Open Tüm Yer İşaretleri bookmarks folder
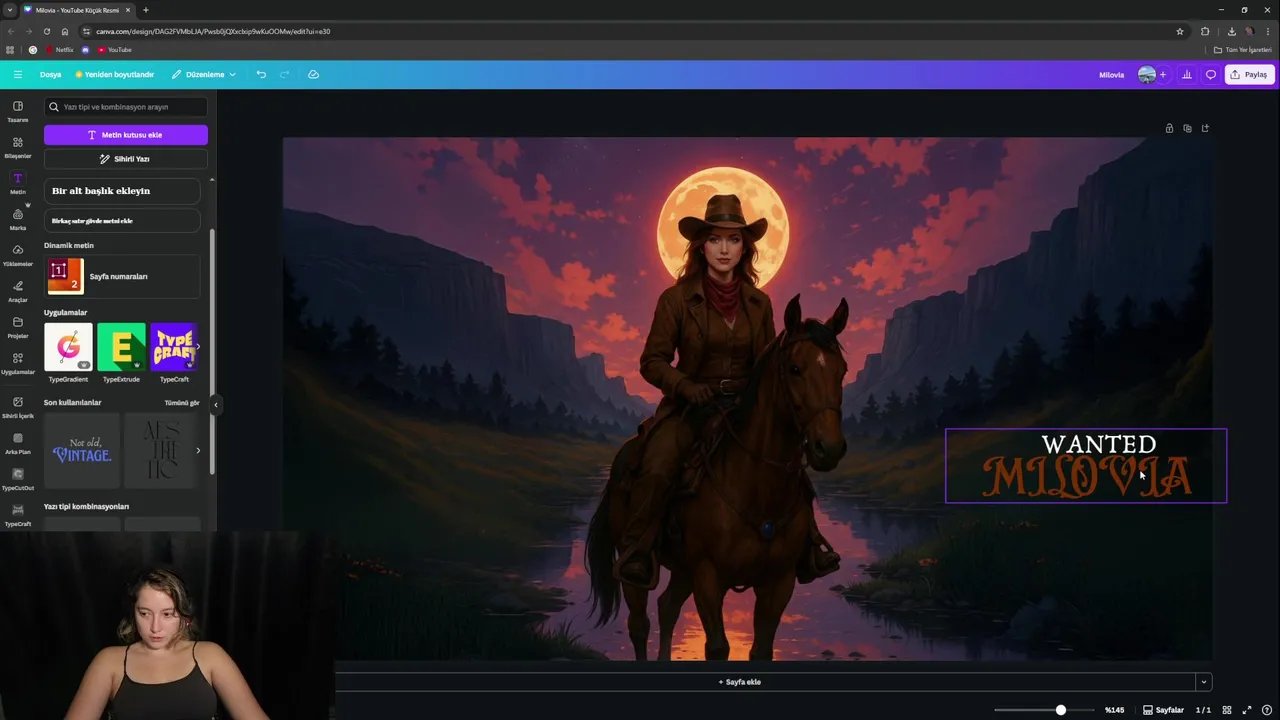The image size is (1280, 720). point(1242,49)
